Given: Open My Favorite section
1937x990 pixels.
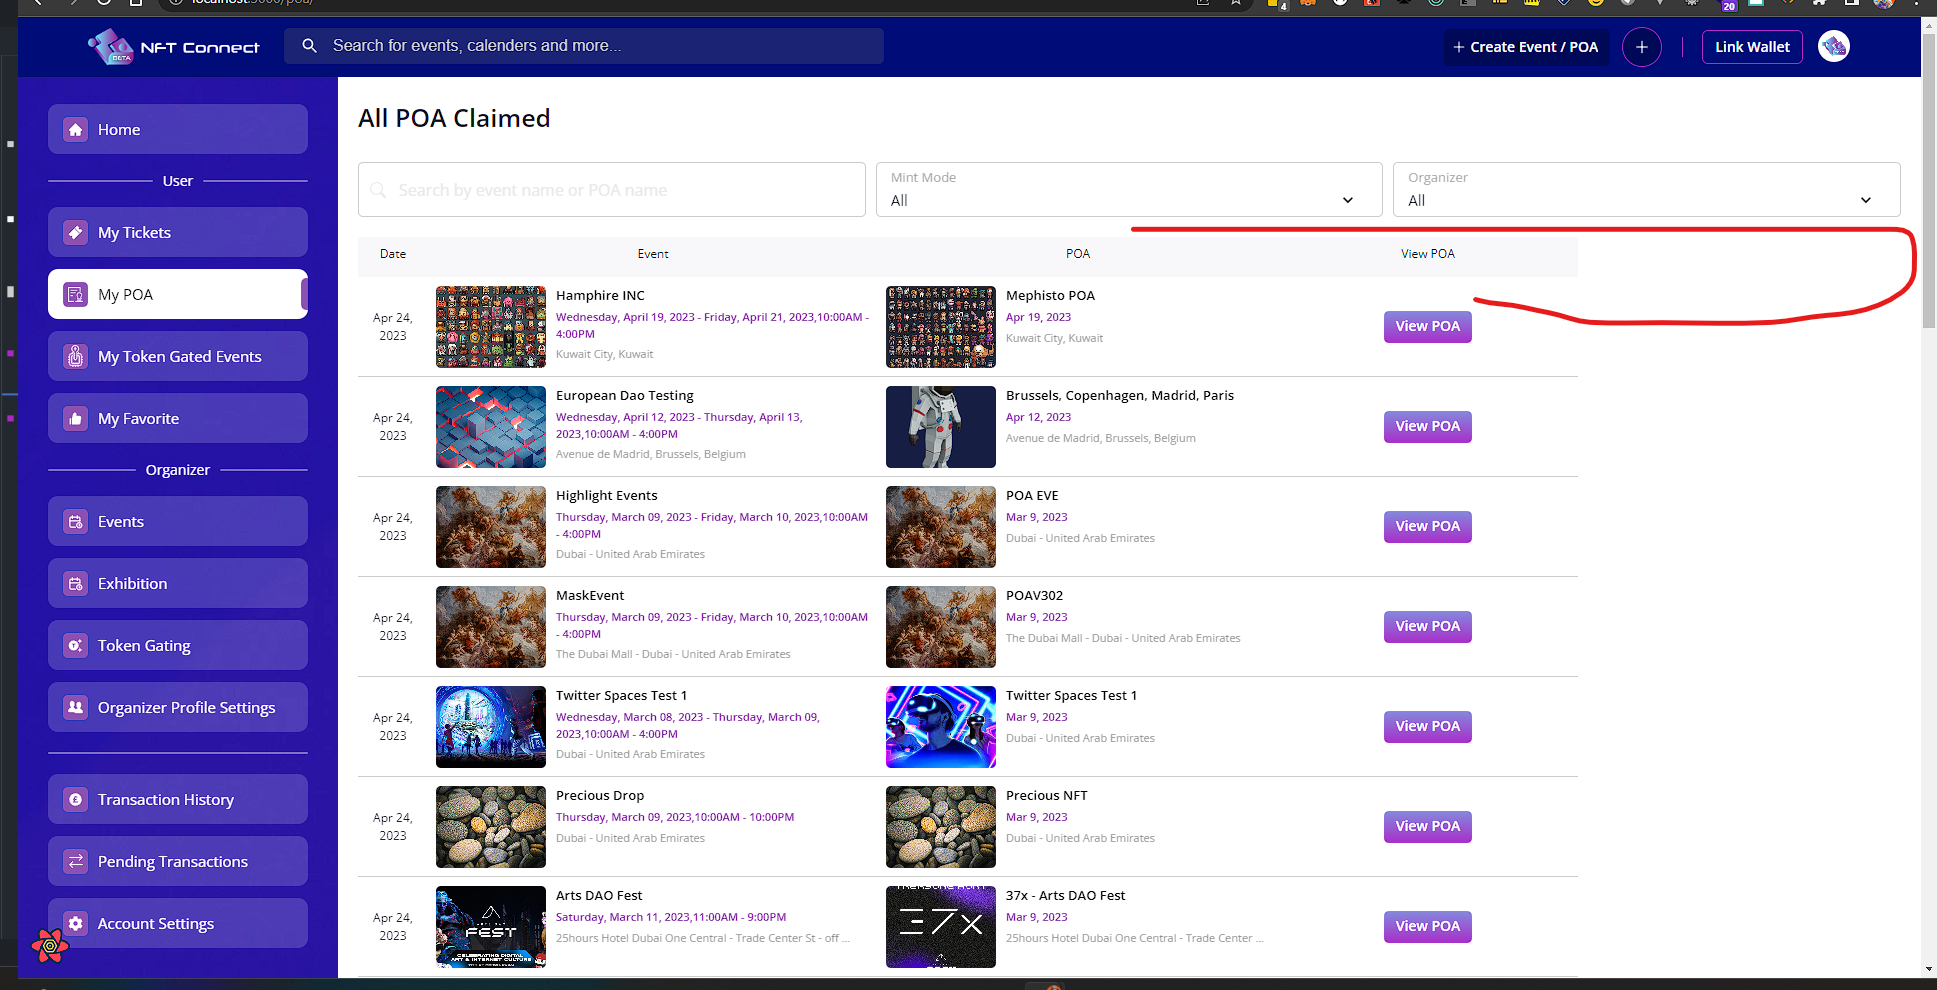Looking at the screenshot, I should [x=178, y=418].
